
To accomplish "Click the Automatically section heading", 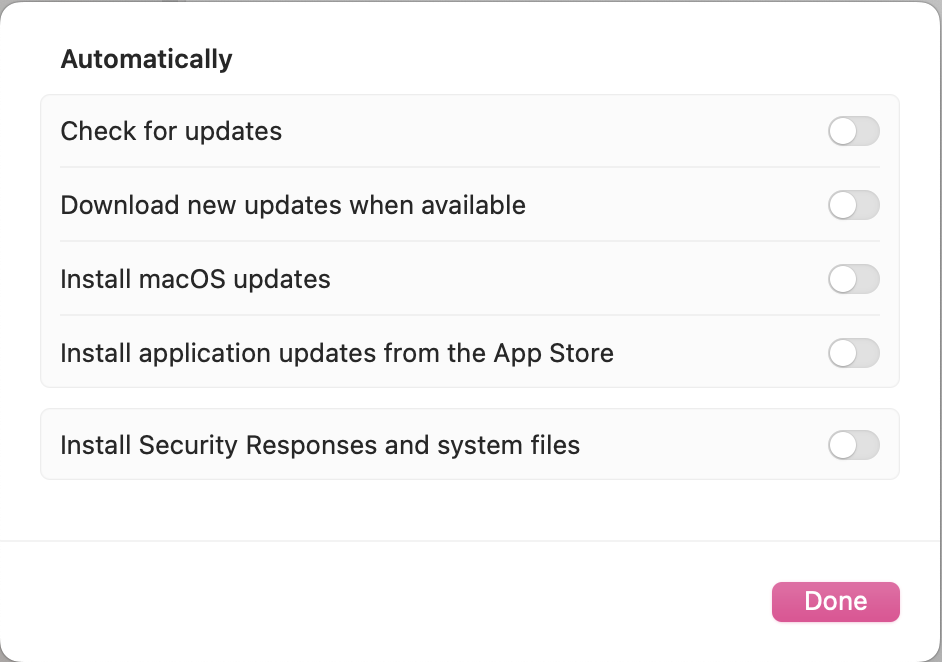I will pyautogui.click(x=146, y=58).
